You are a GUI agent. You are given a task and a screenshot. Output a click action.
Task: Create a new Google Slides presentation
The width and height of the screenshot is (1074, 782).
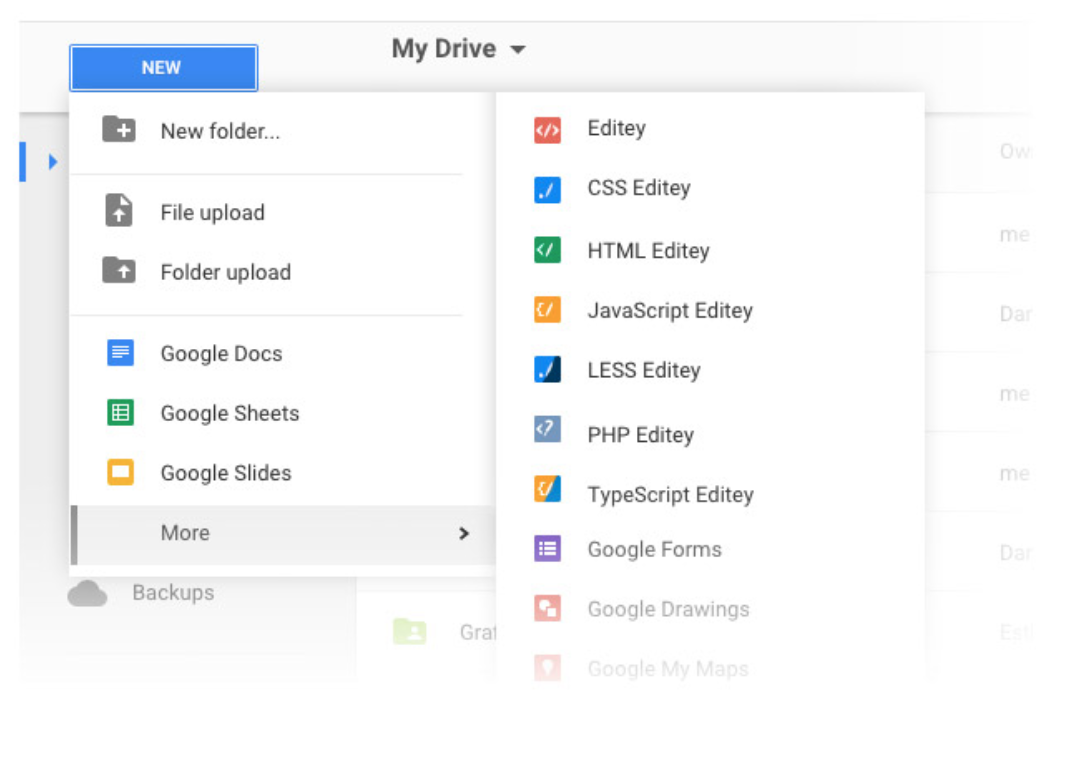[225, 472]
